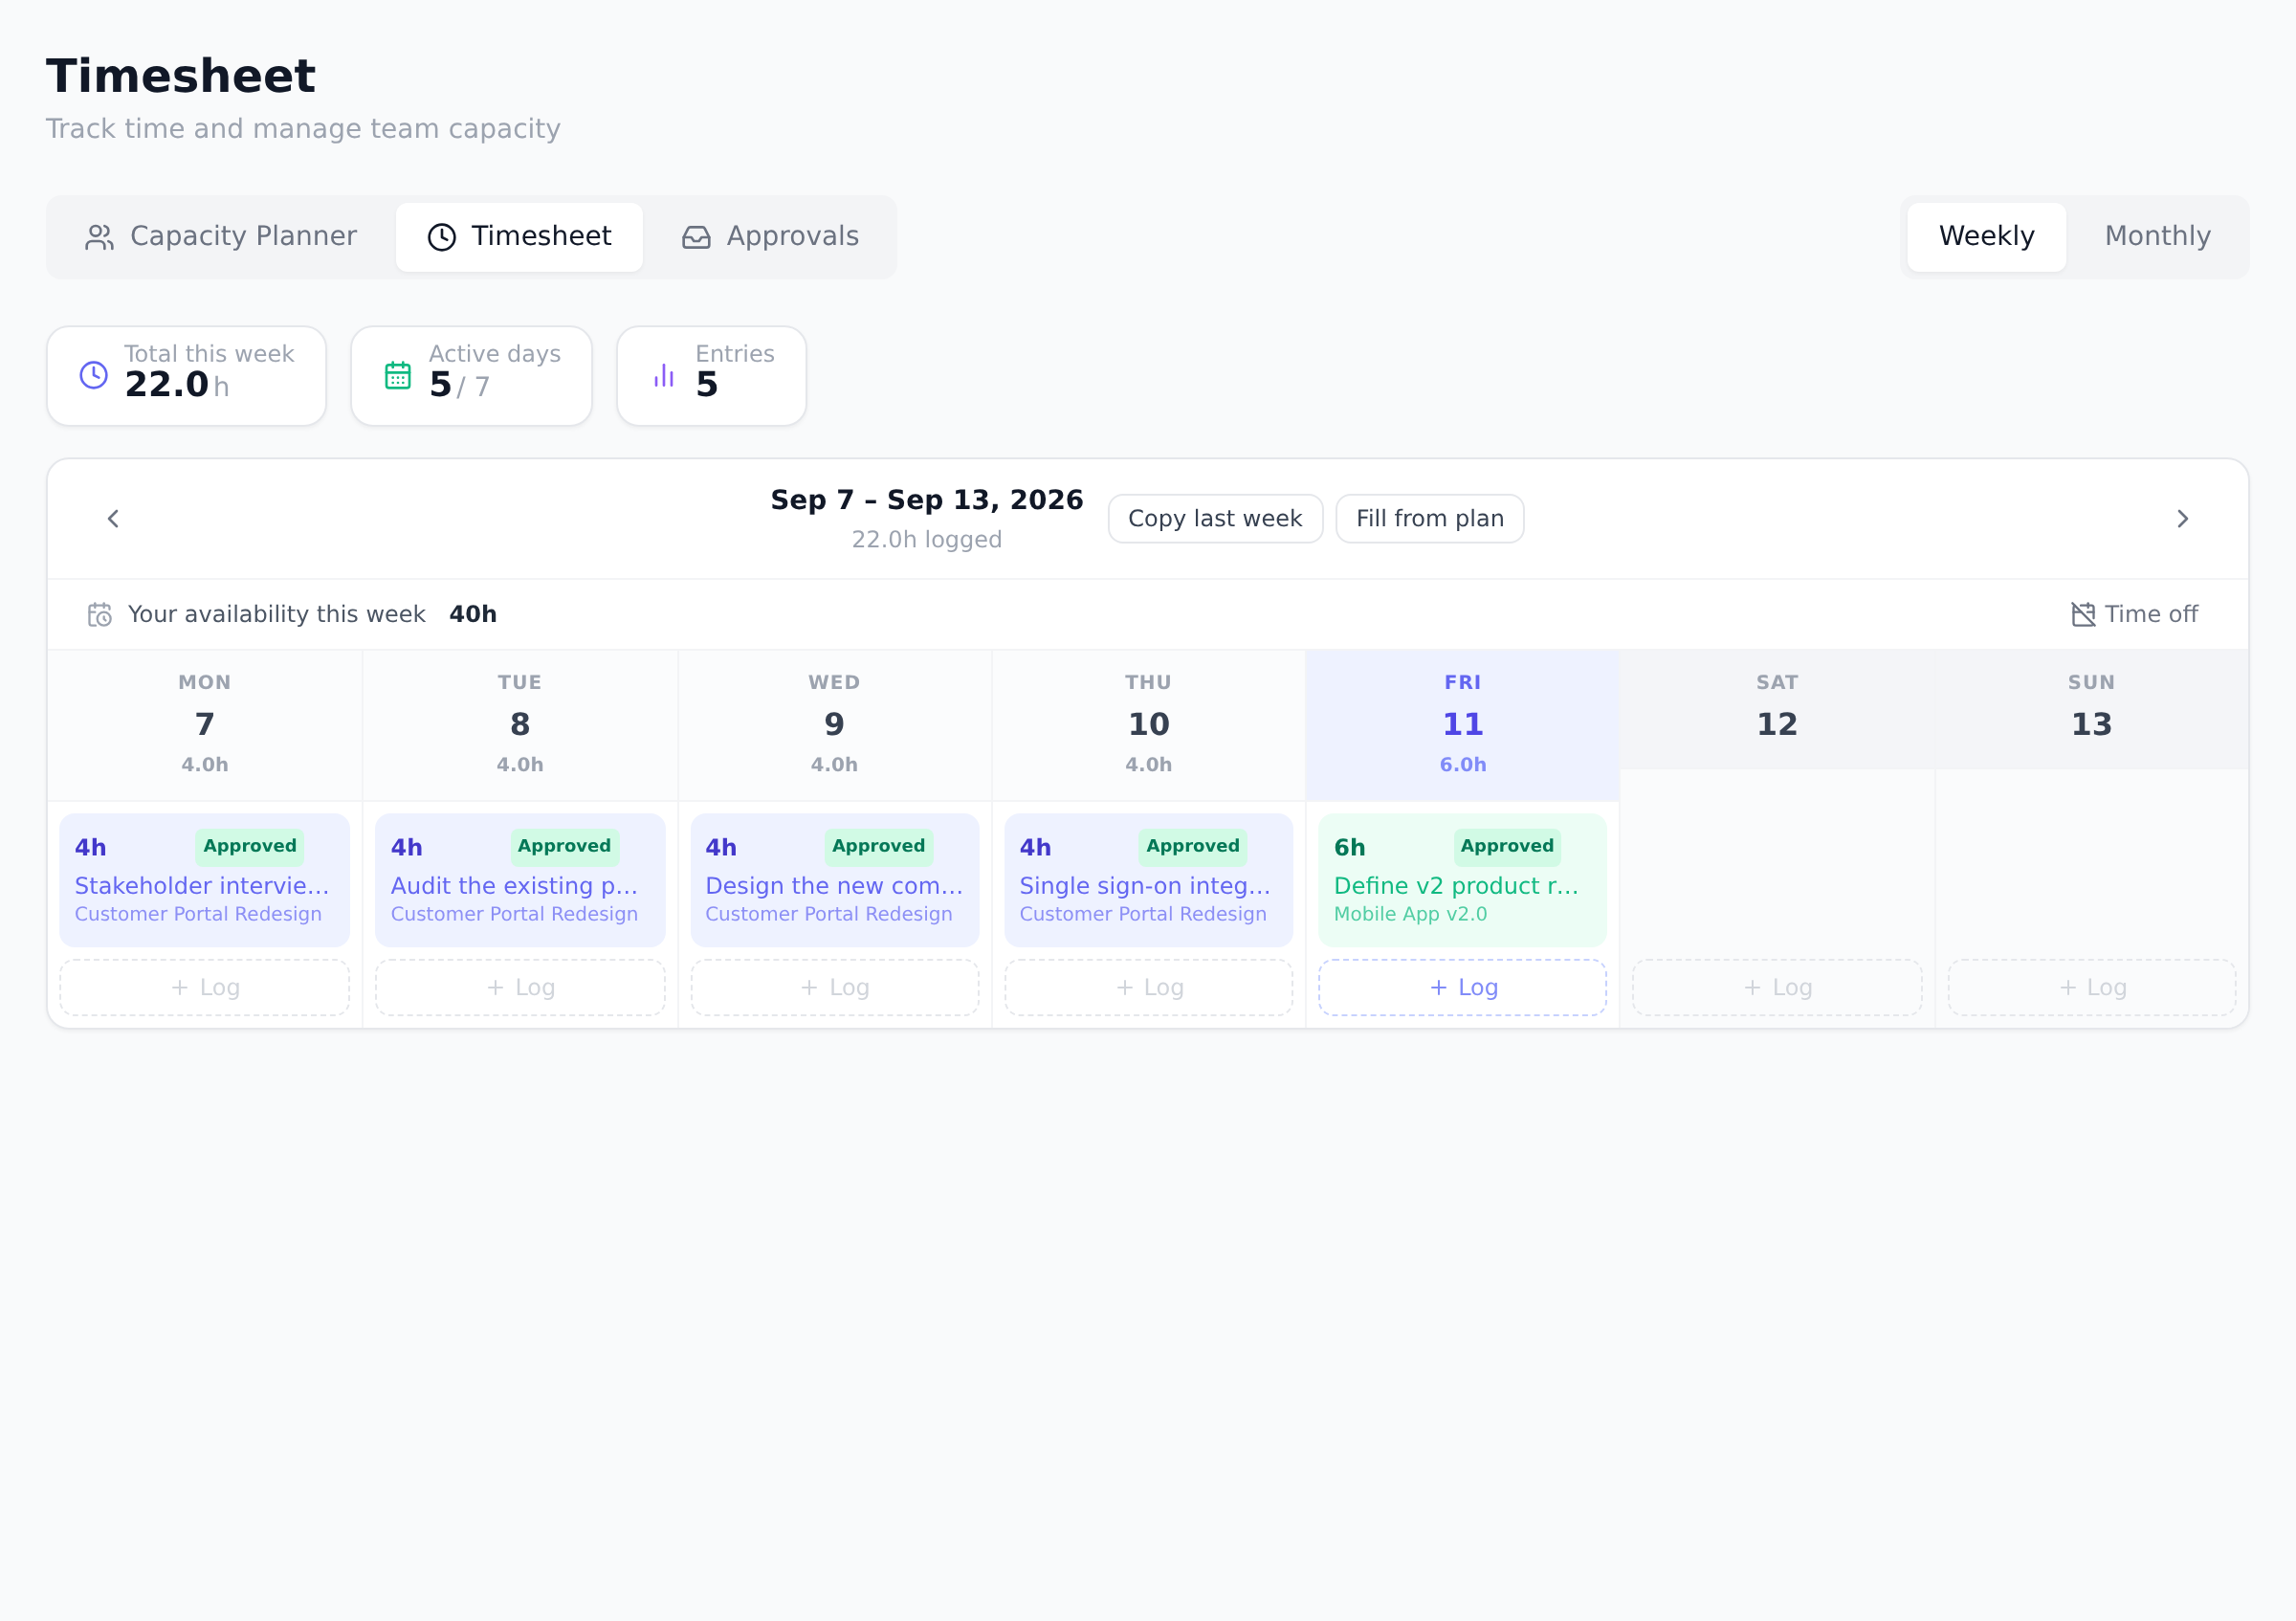The height and width of the screenshot is (1621, 2296).
Task: Select the SAT 12 day header
Action: [x=1777, y=710]
